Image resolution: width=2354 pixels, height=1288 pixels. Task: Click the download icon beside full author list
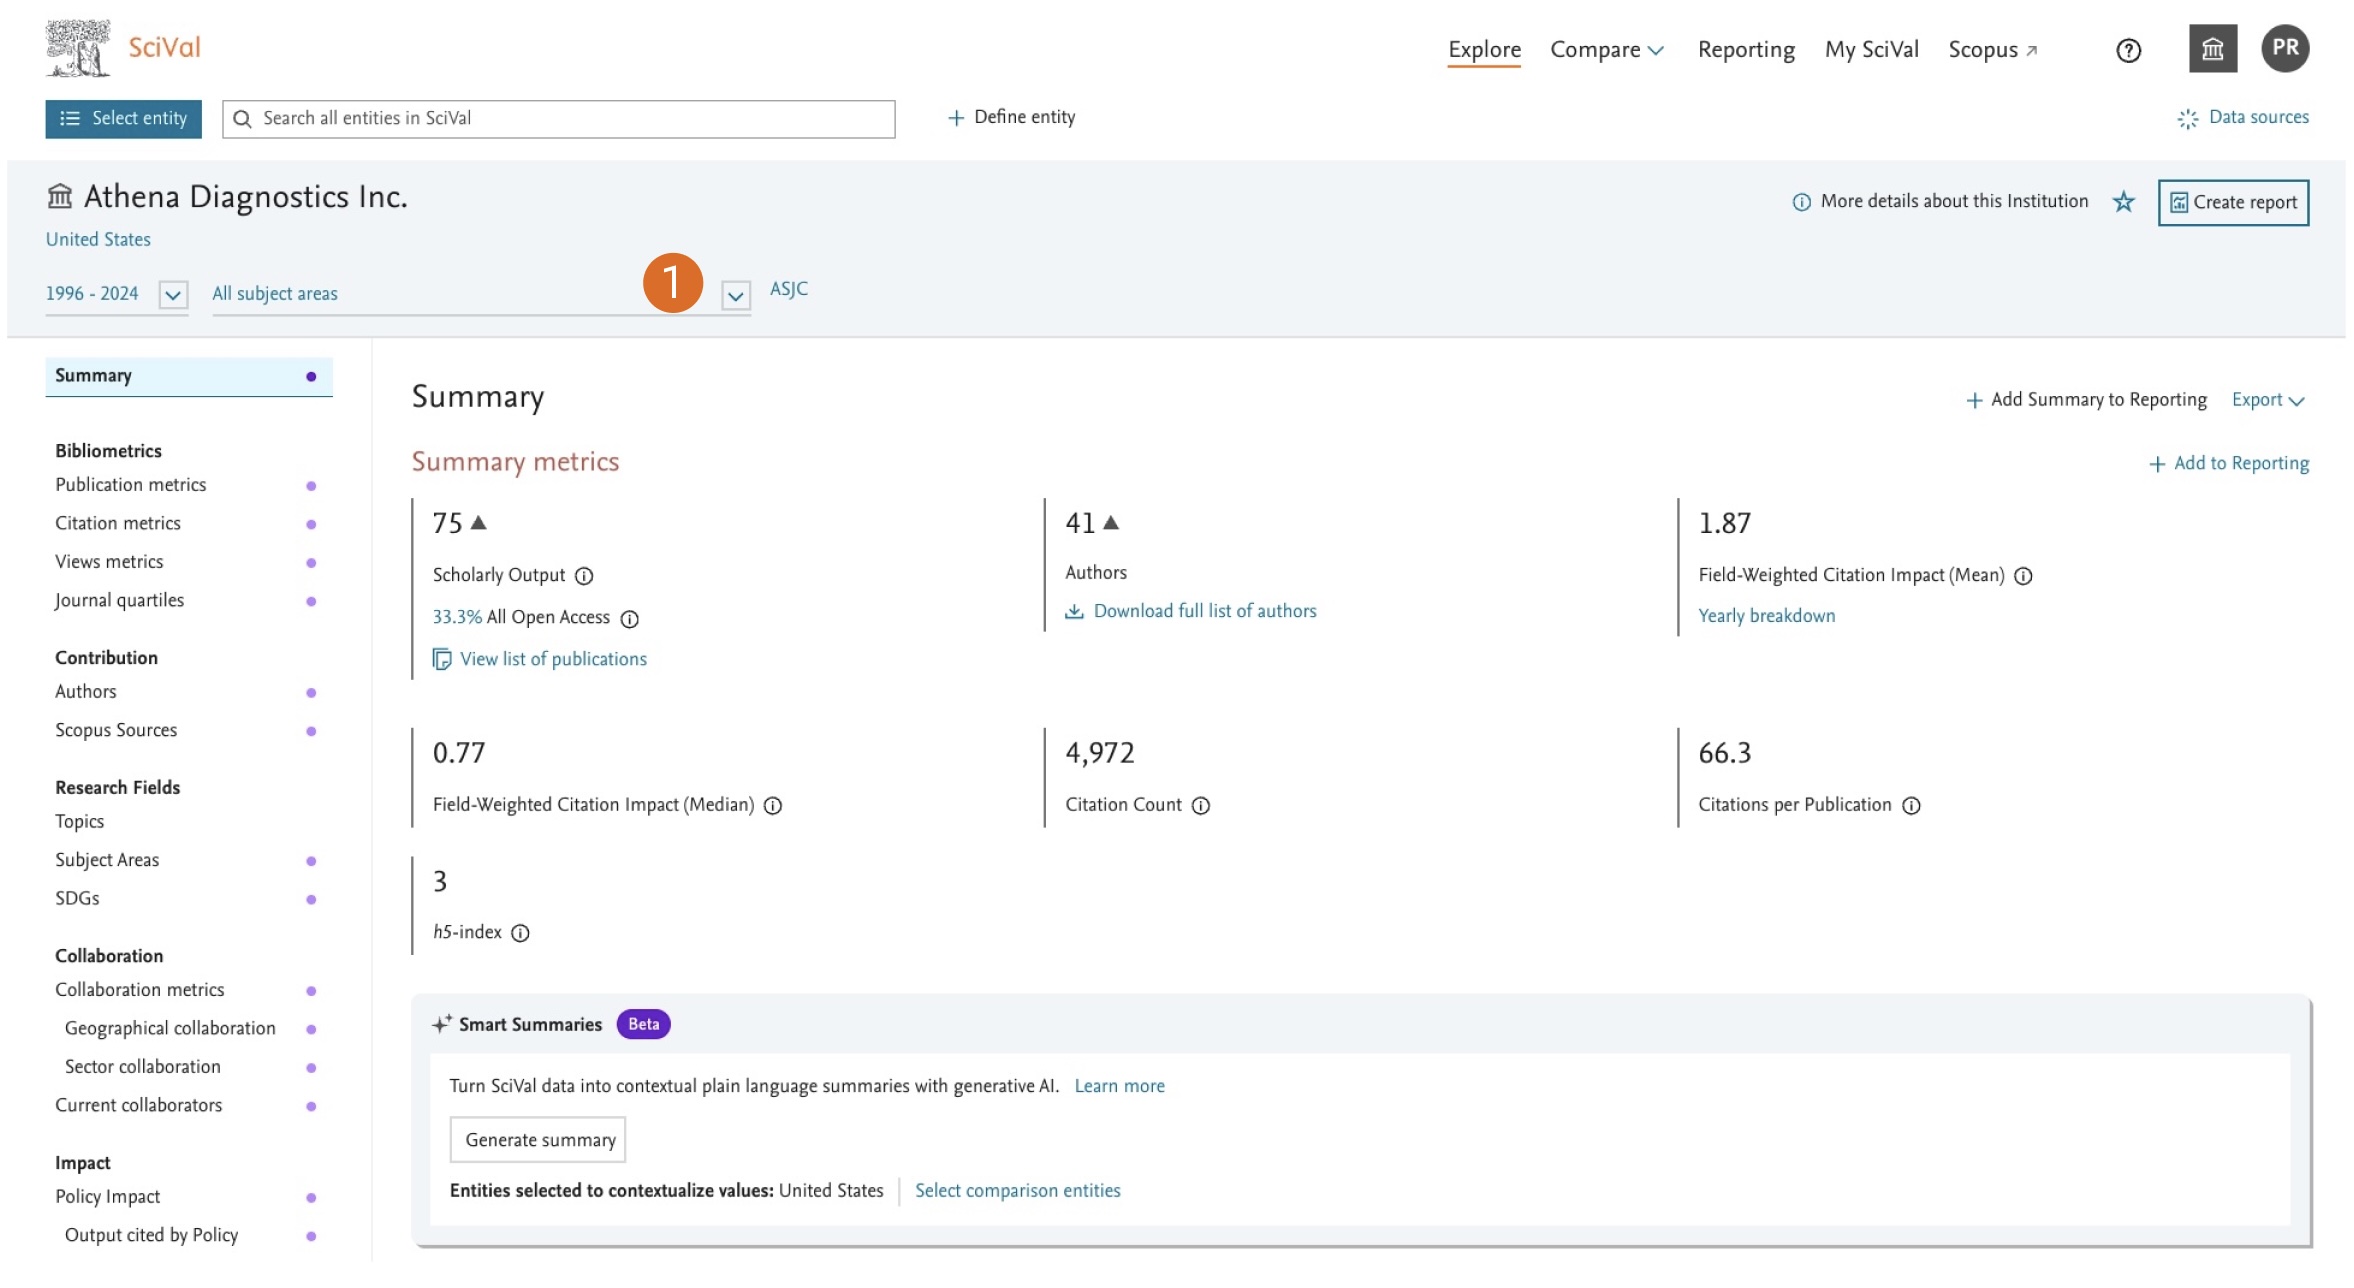1074,611
